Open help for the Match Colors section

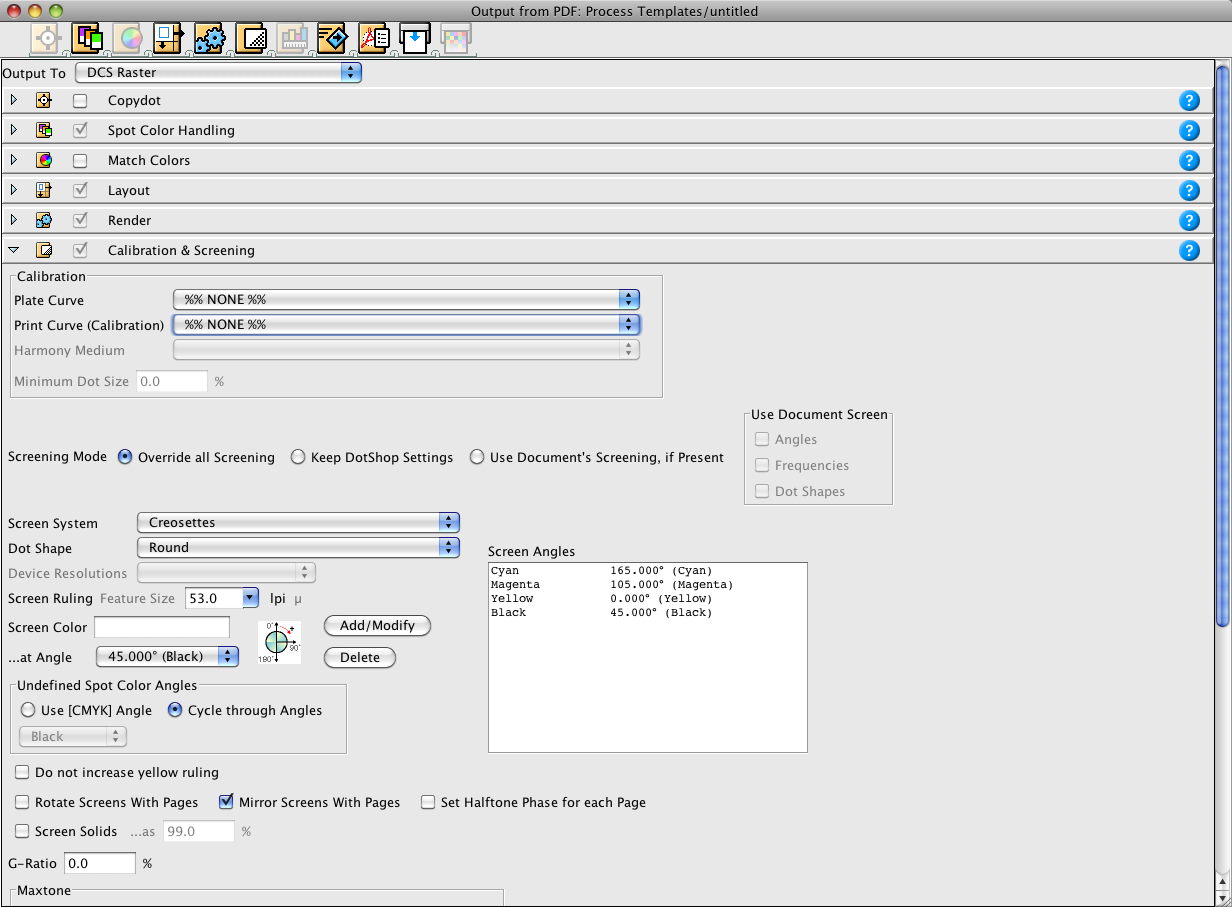1189,160
